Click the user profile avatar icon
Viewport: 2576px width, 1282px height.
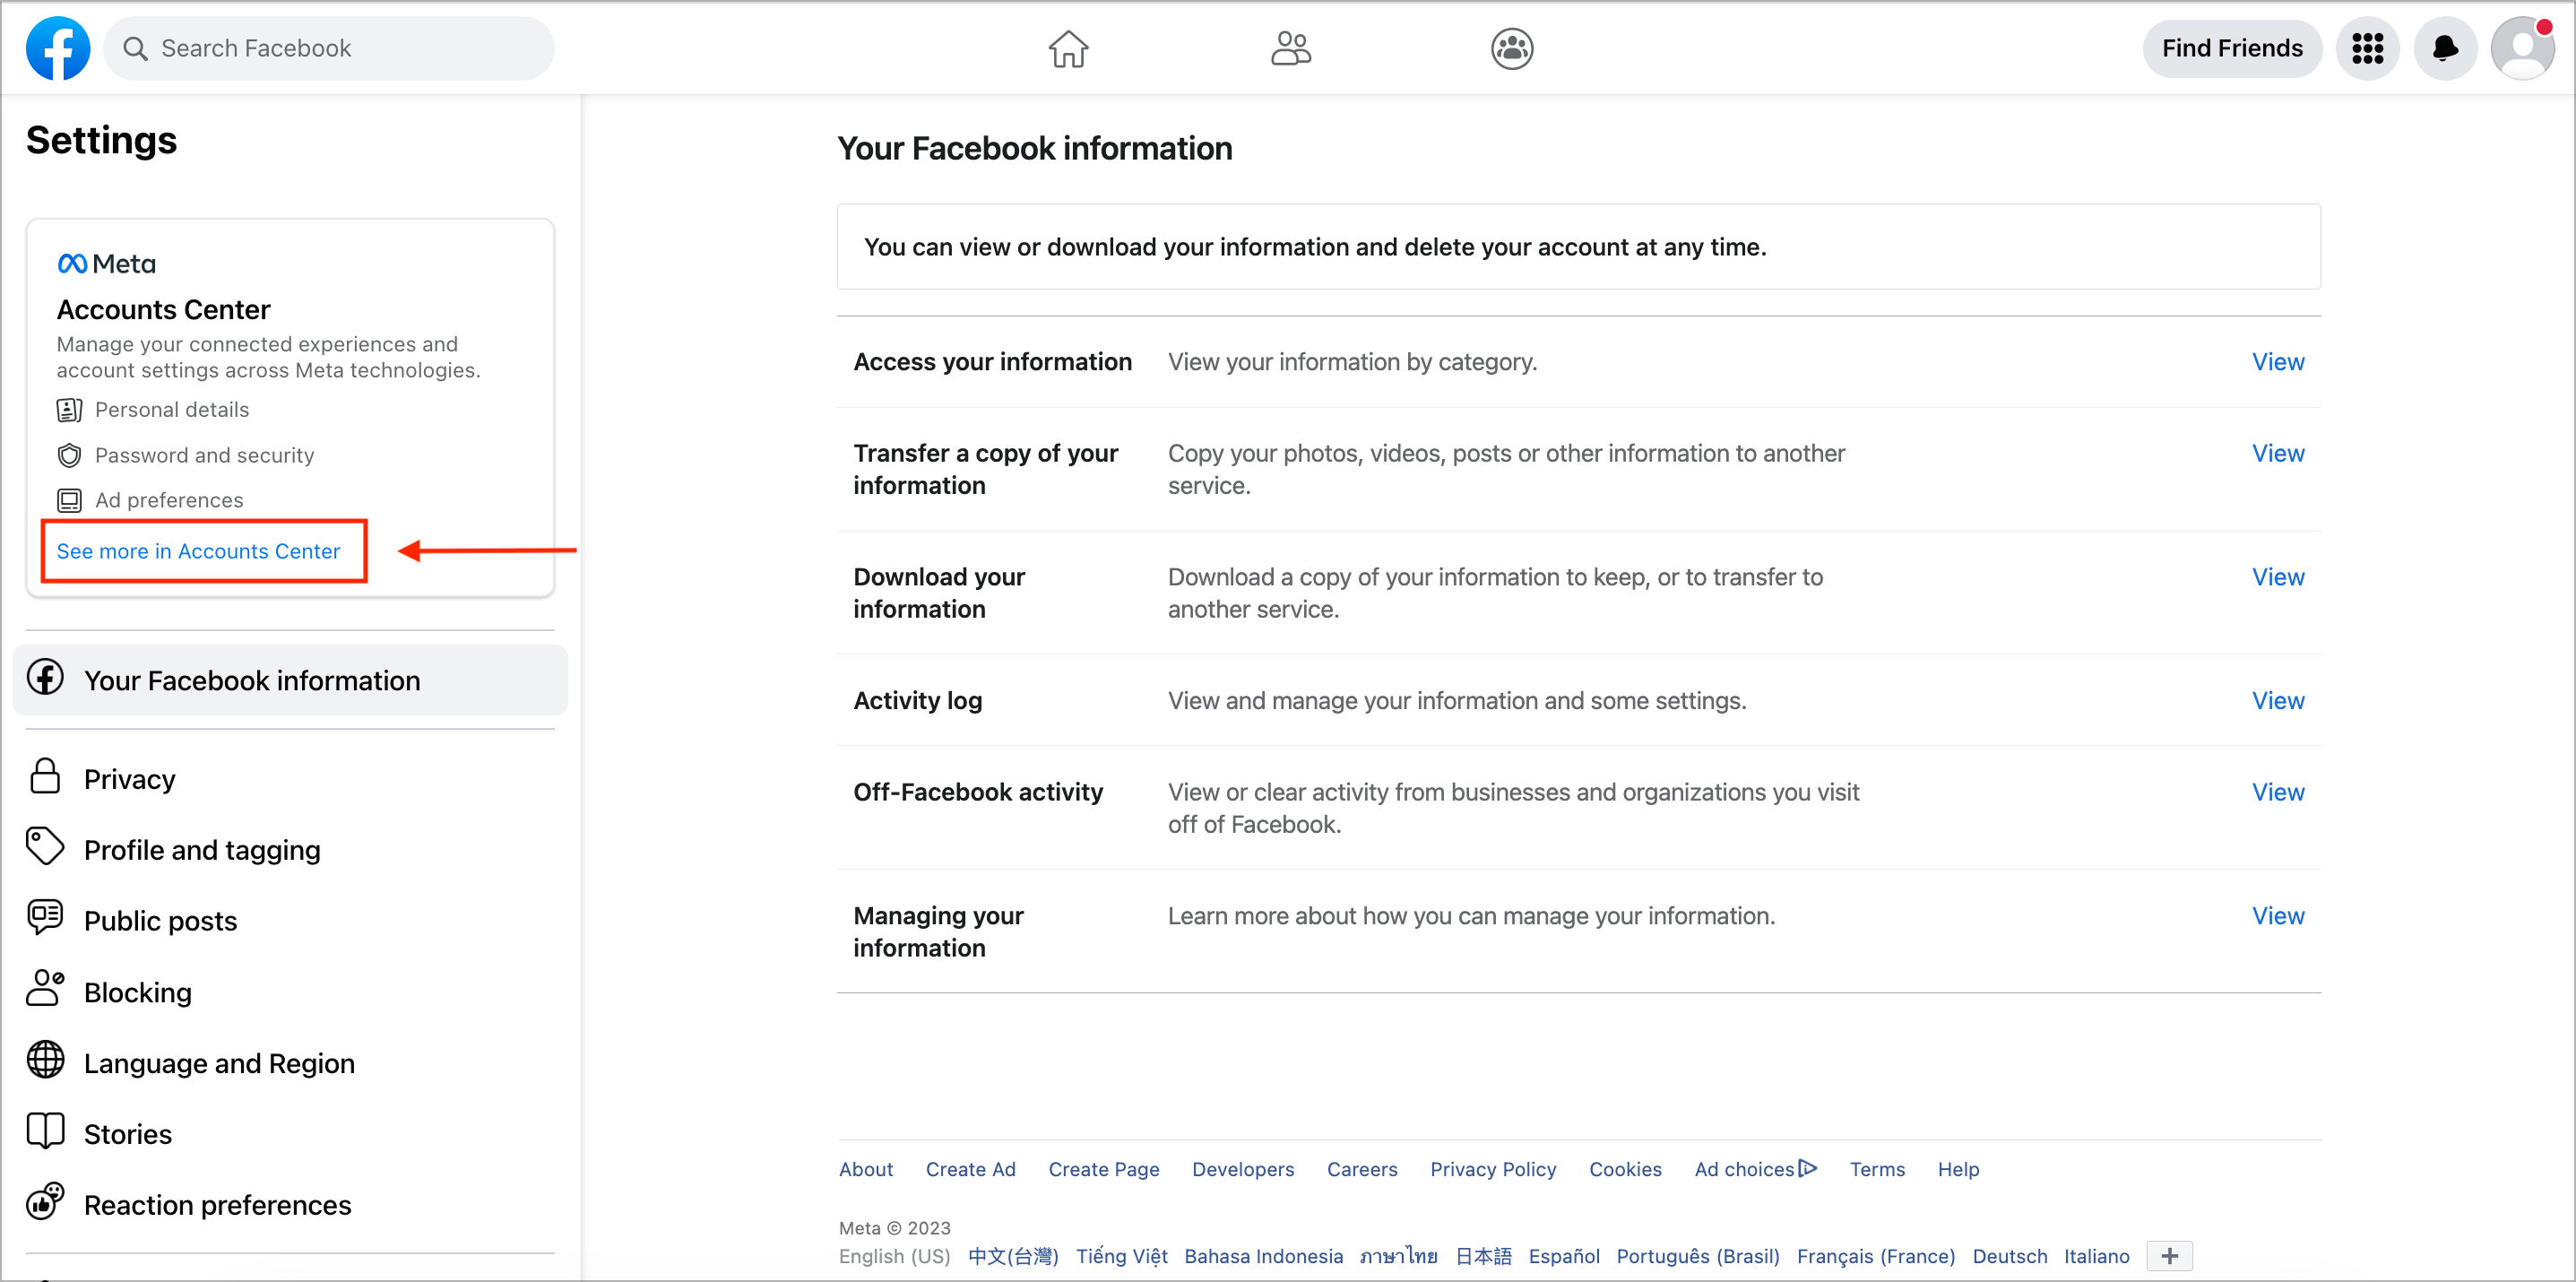(2522, 48)
